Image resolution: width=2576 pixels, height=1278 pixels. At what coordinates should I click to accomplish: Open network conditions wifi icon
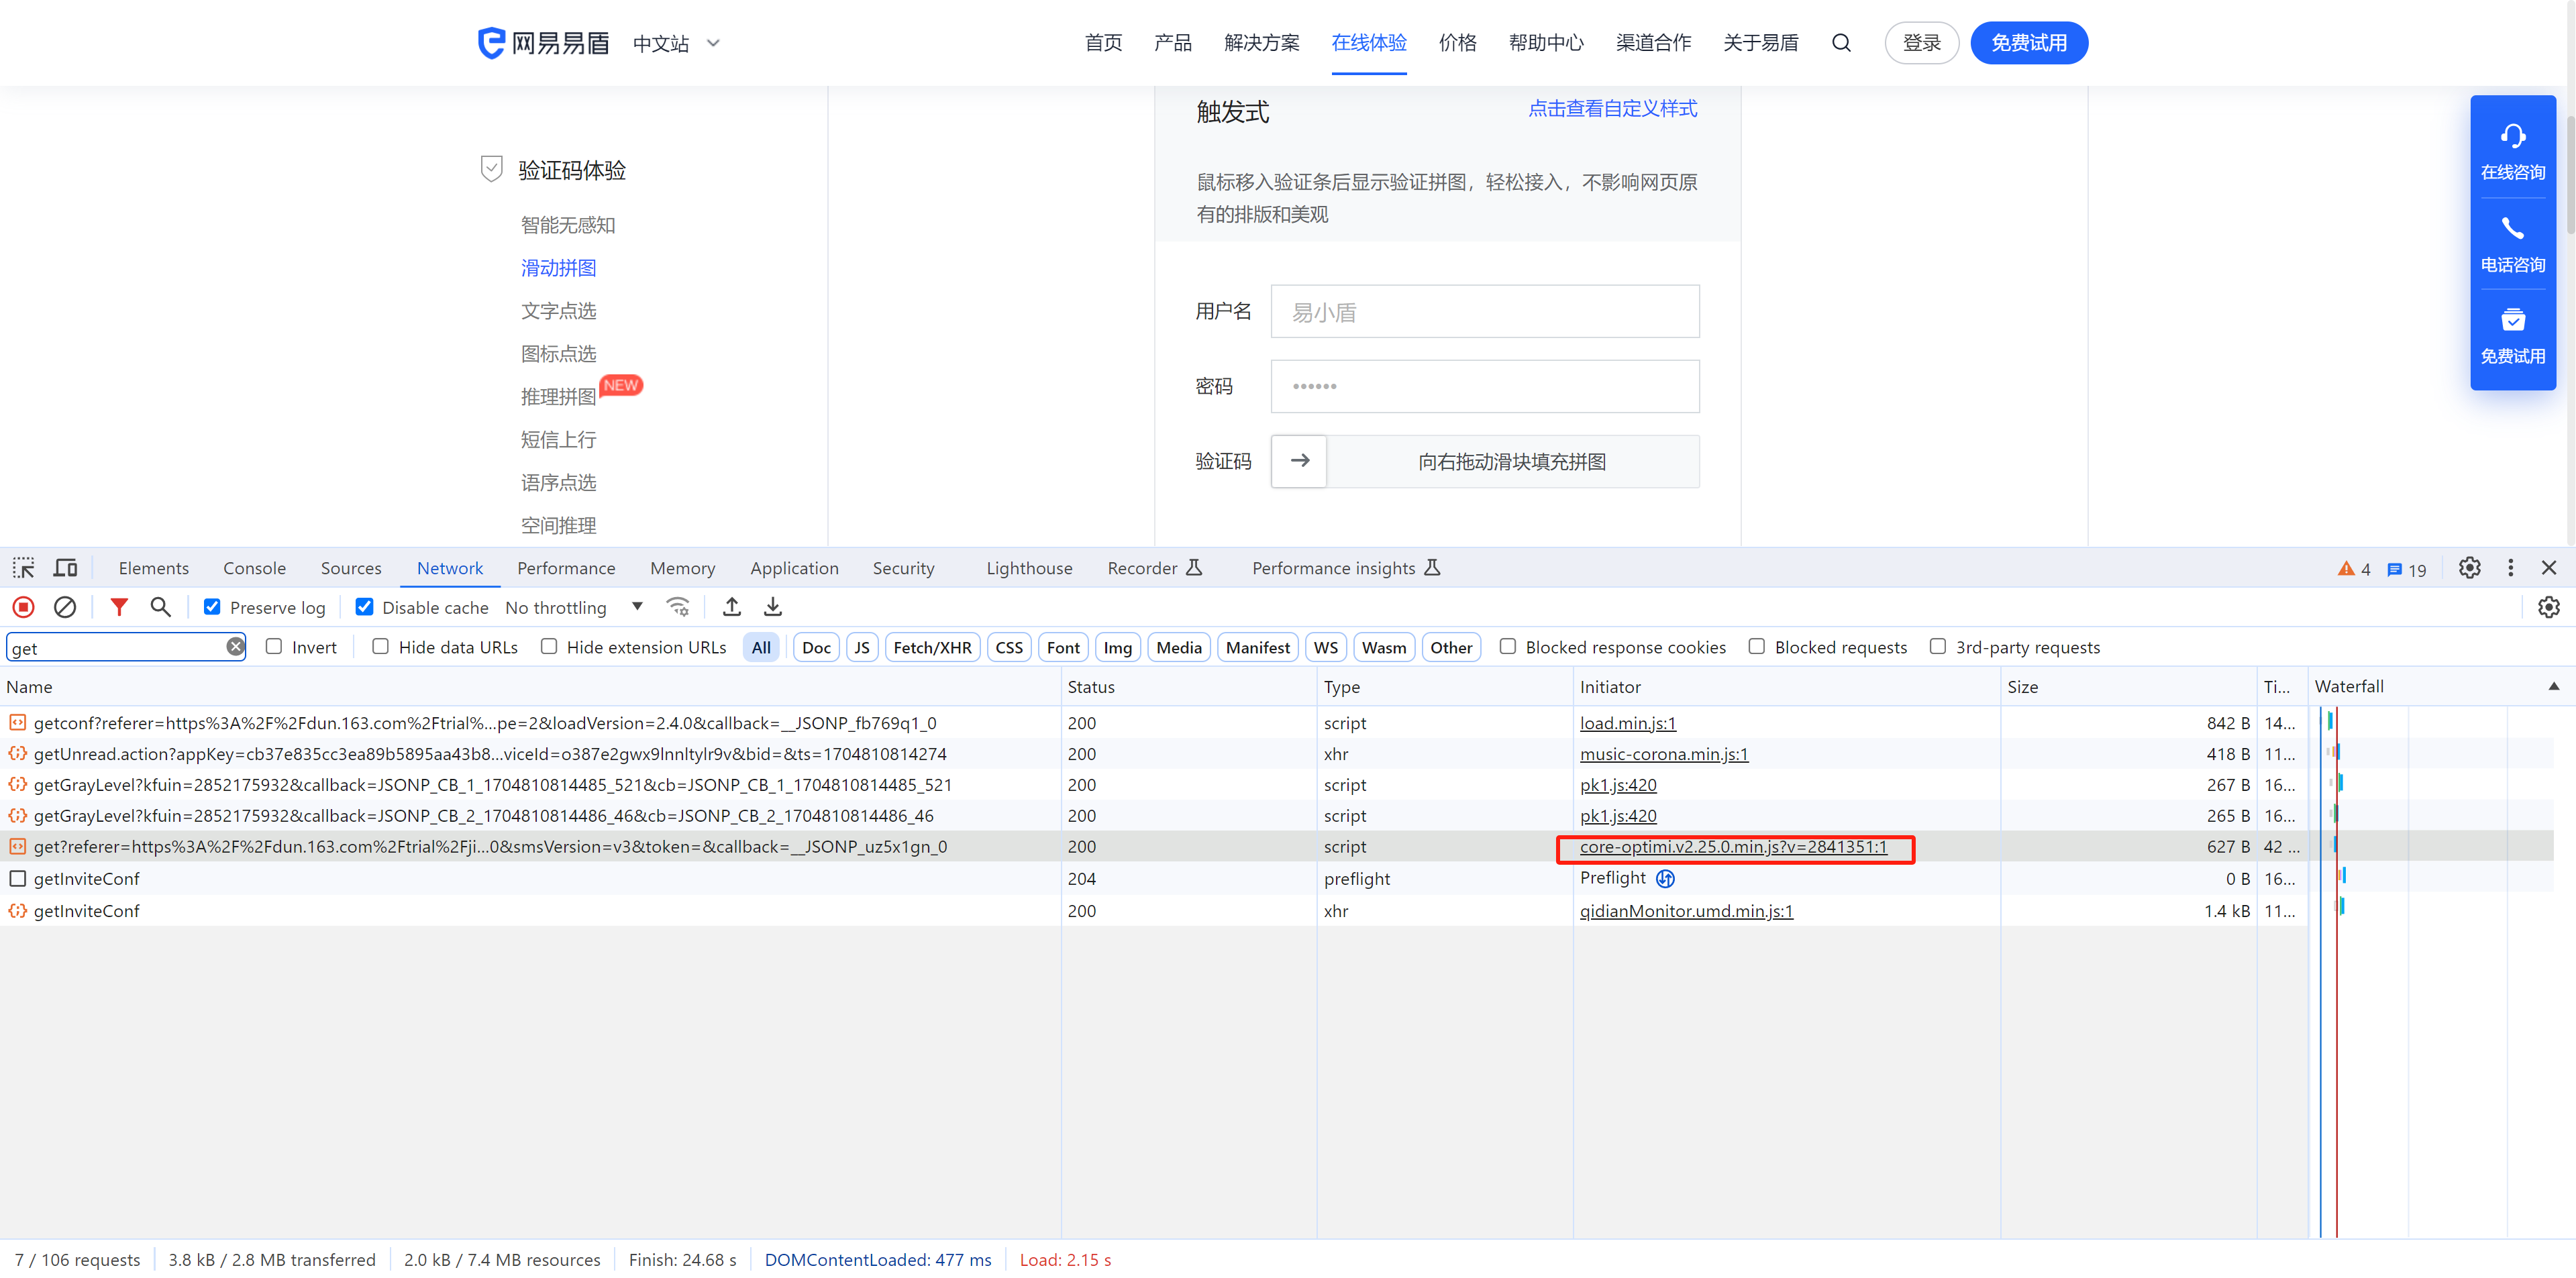pyautogui.click(x=678, y=607)
